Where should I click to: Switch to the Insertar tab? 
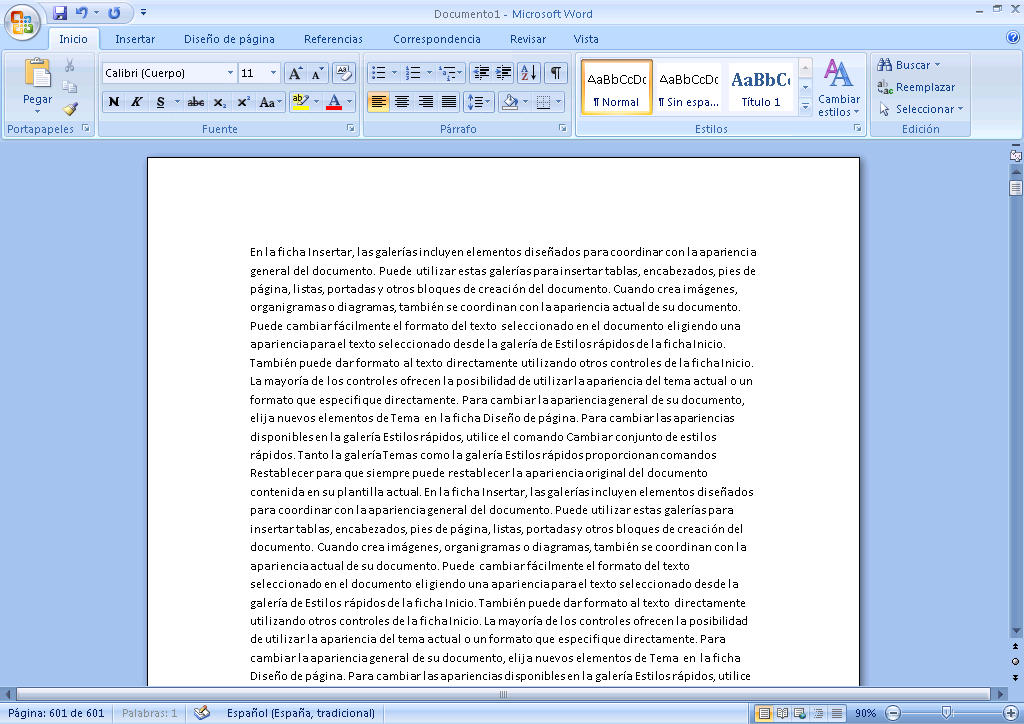click(135, 39)
